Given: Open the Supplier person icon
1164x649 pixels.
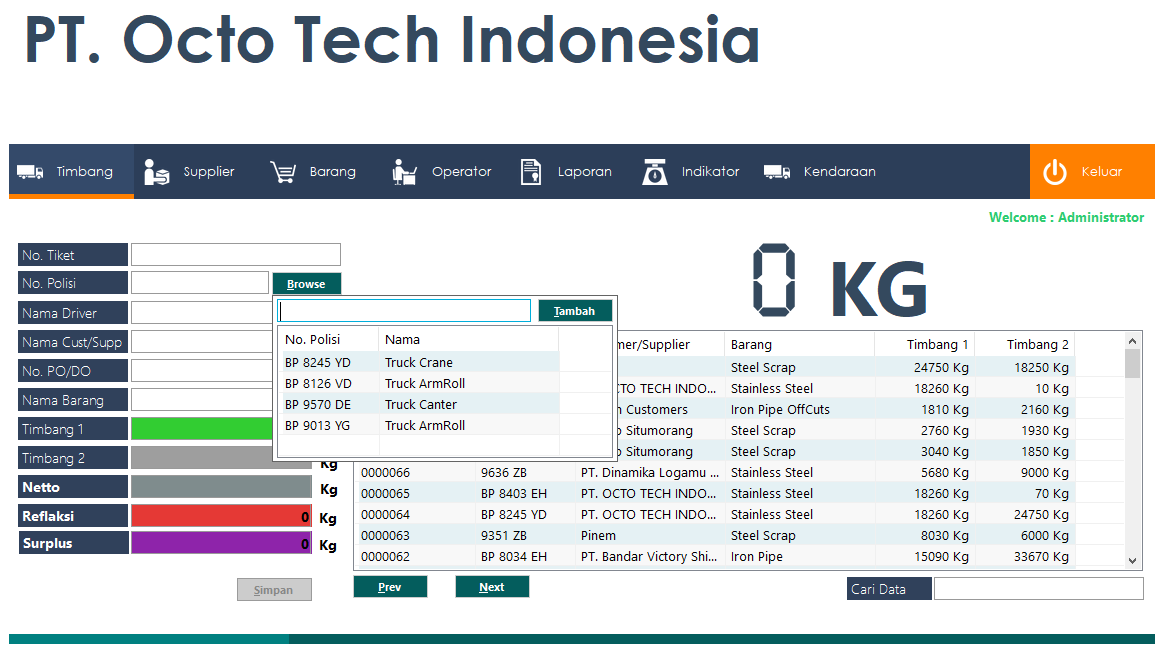Looking at the screenshot, I should click(157, 172).
